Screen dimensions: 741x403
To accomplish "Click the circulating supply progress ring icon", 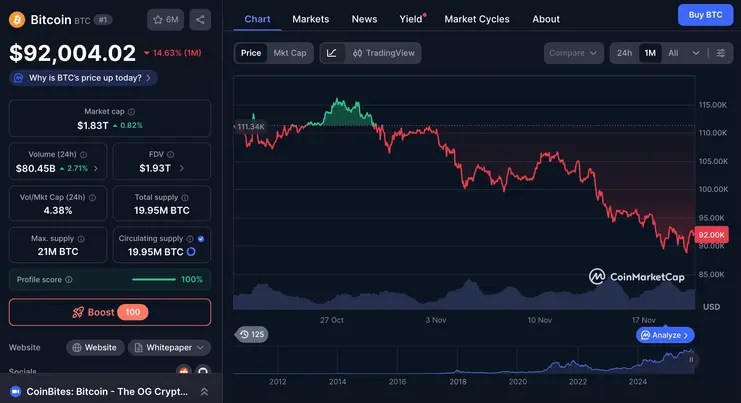I will [191, 252].
